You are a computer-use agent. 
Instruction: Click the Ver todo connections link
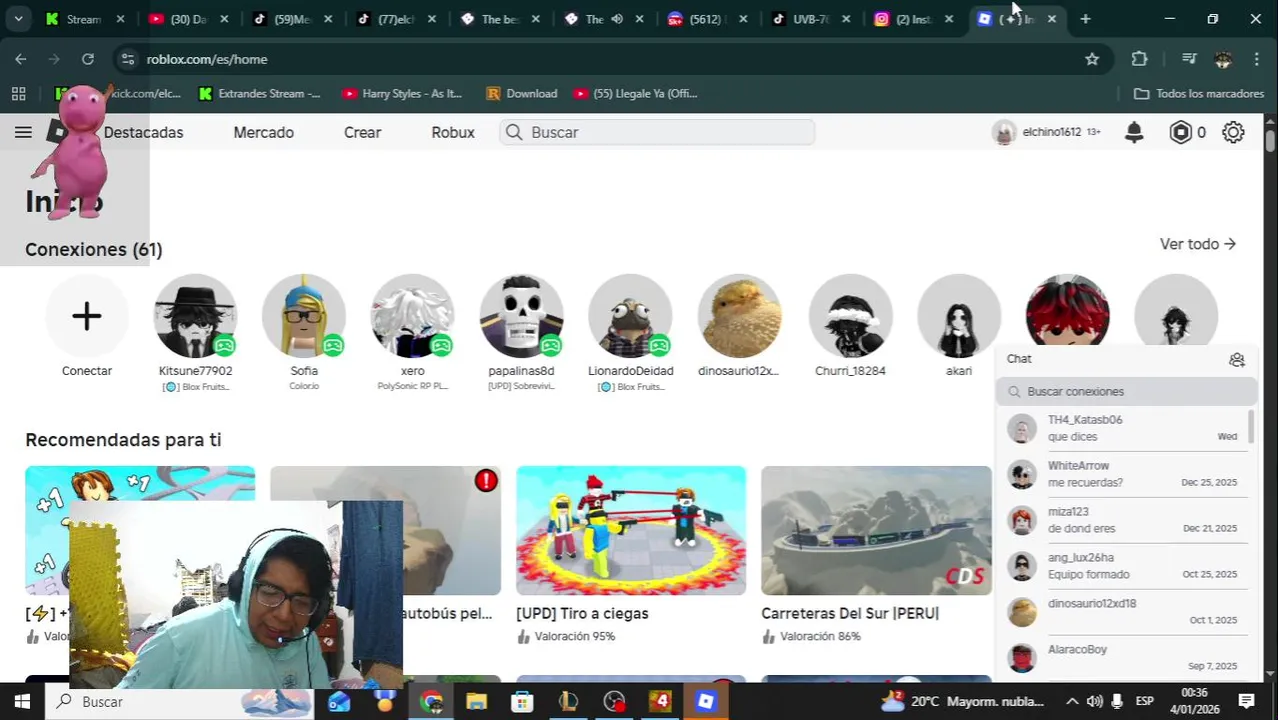click(1198, 244)
